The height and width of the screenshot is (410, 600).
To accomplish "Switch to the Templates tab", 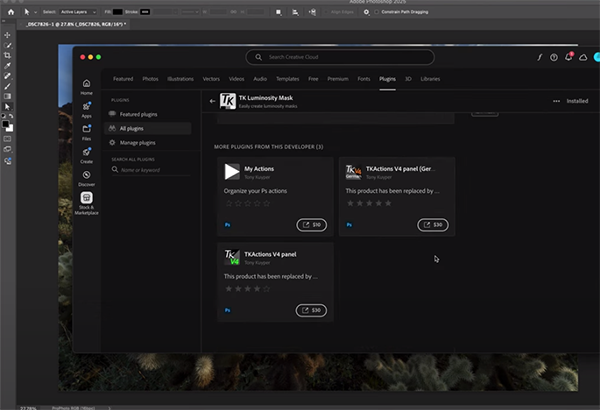I will (x=288, y=79).
